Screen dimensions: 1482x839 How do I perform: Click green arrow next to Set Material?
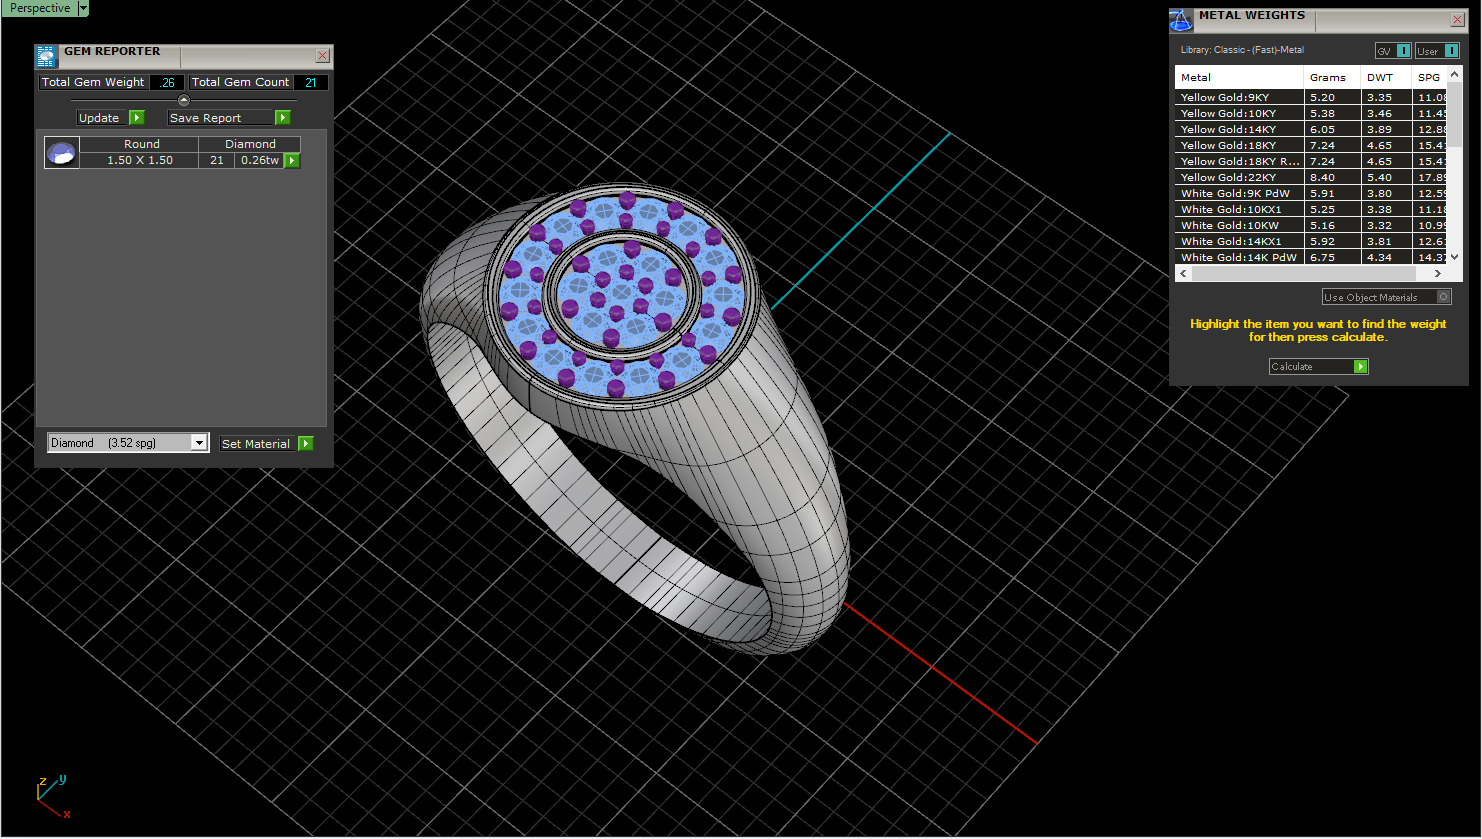coord(306,444)
